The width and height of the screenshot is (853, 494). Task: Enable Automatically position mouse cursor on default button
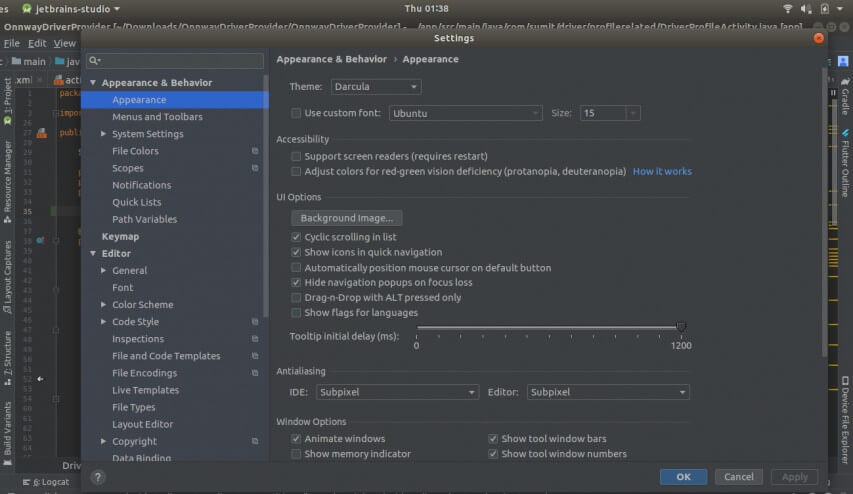coord(296,268)
